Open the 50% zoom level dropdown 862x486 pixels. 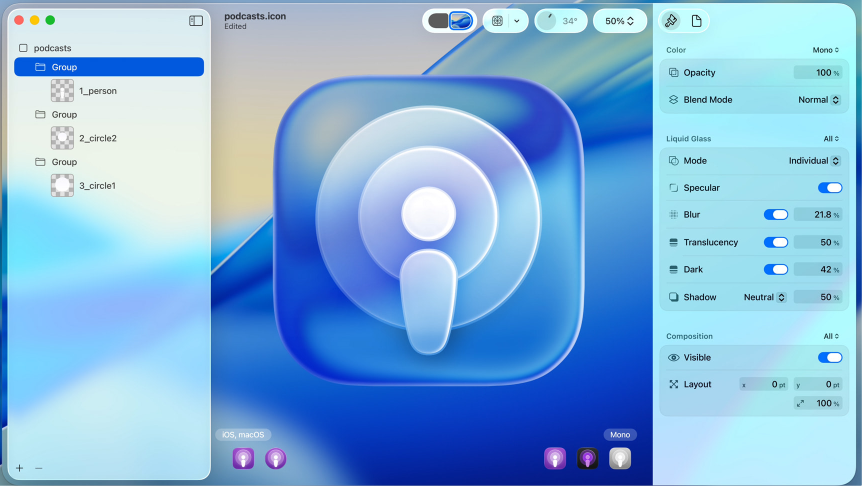click(x=620, y=21)
